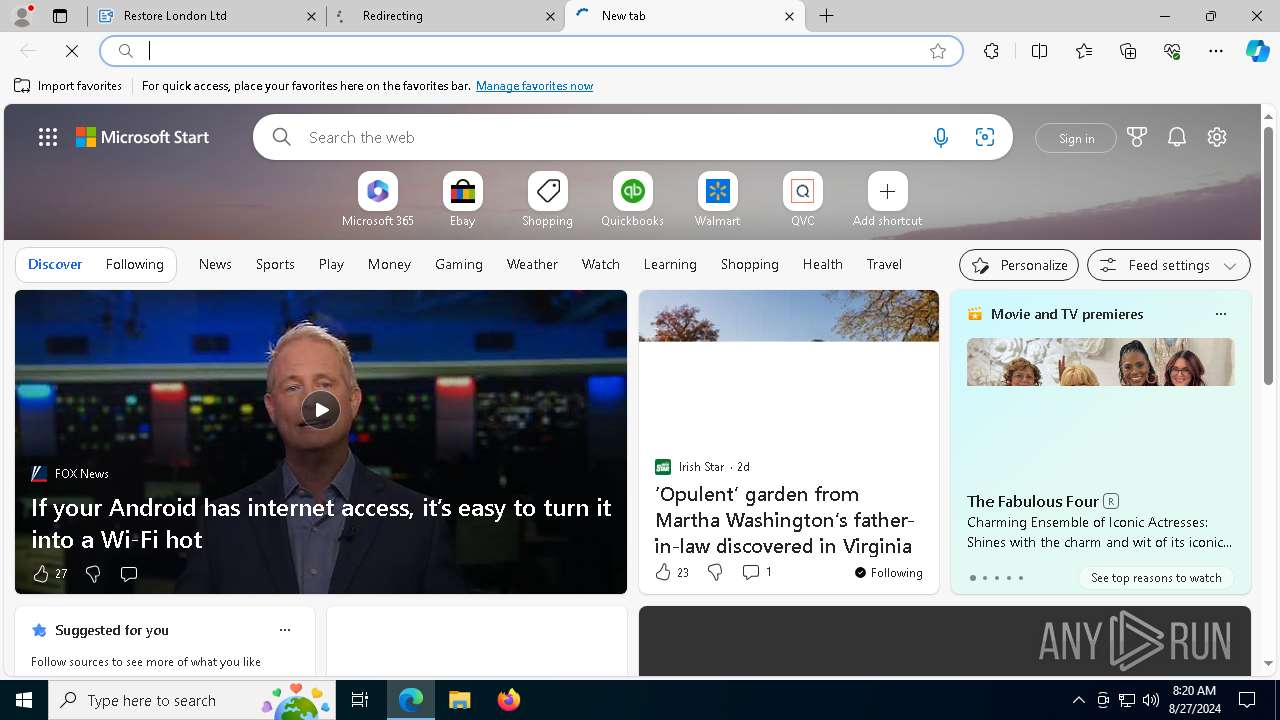Toggle Following for Irish Star

coord(888,573)
